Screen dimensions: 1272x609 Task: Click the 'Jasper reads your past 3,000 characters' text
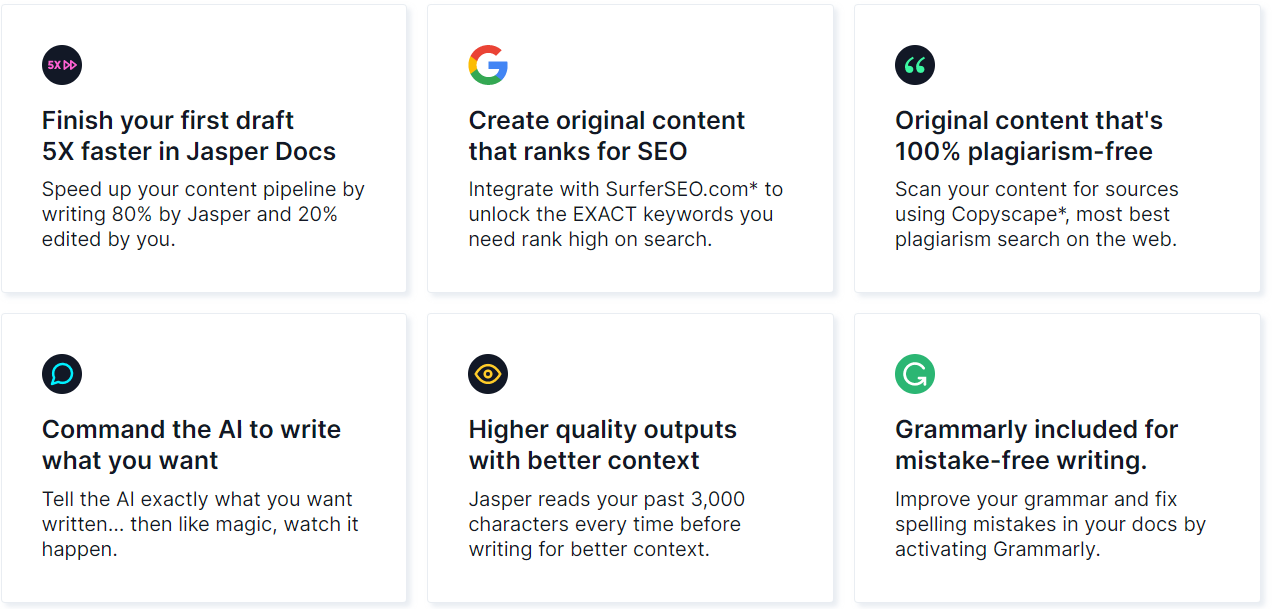click(x=607, y=524)
